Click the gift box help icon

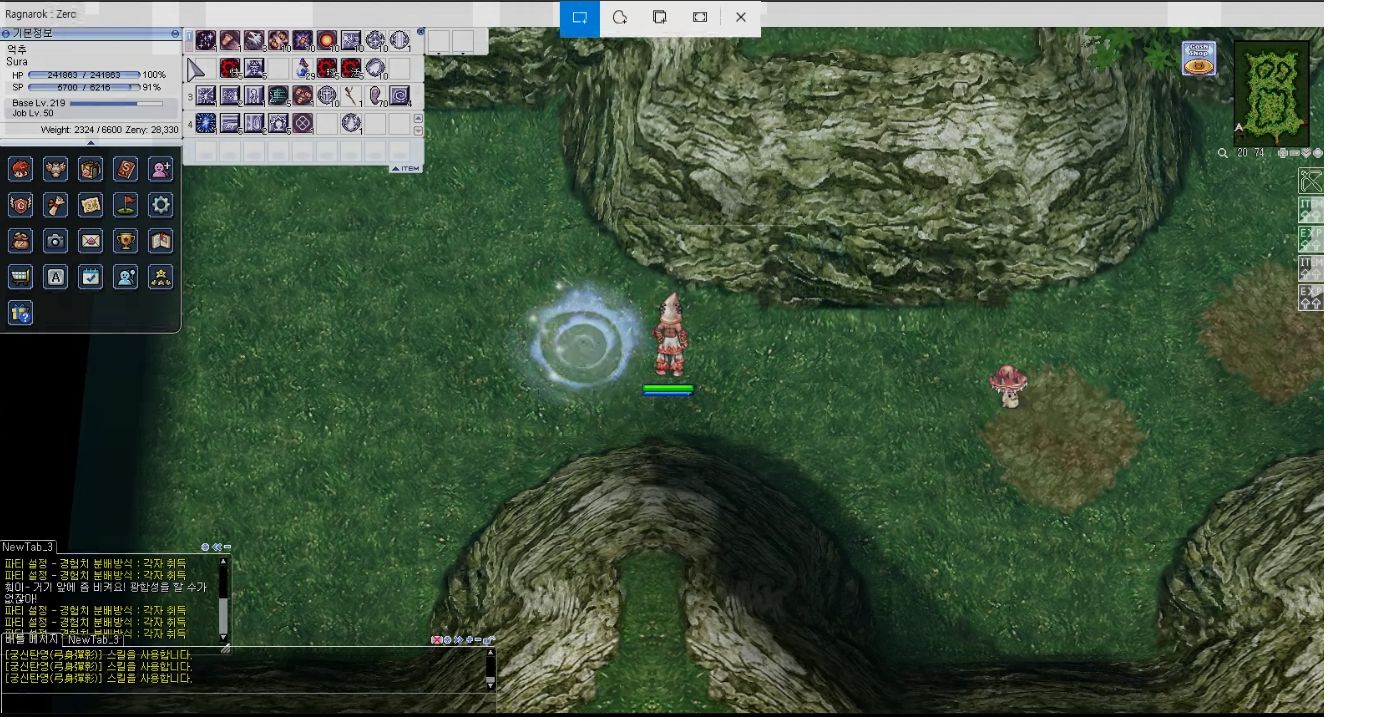coord(21,313)
